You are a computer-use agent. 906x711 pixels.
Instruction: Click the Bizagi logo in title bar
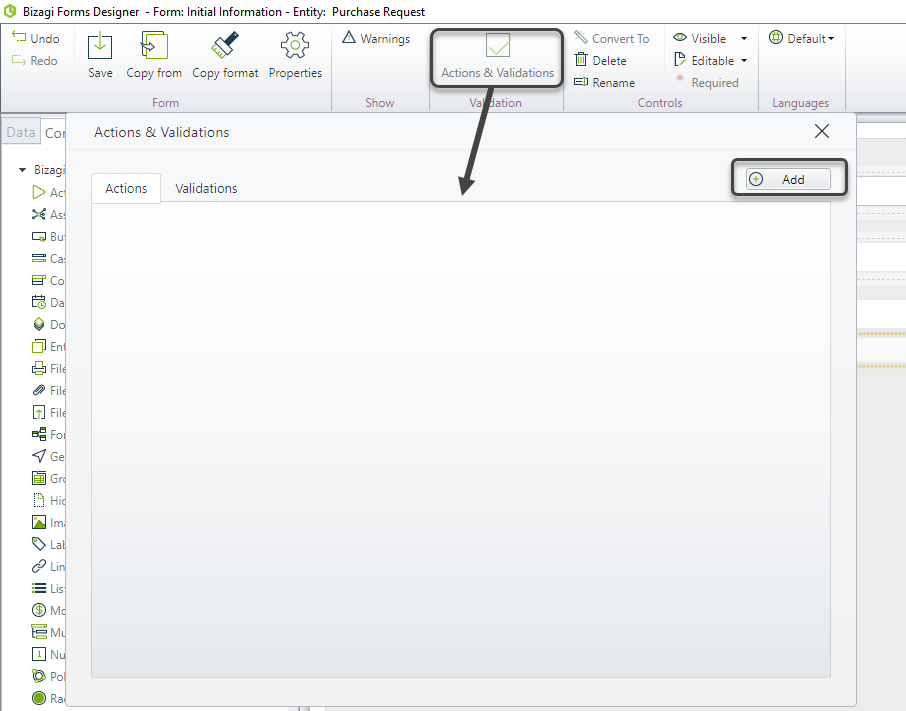[10, 11]
